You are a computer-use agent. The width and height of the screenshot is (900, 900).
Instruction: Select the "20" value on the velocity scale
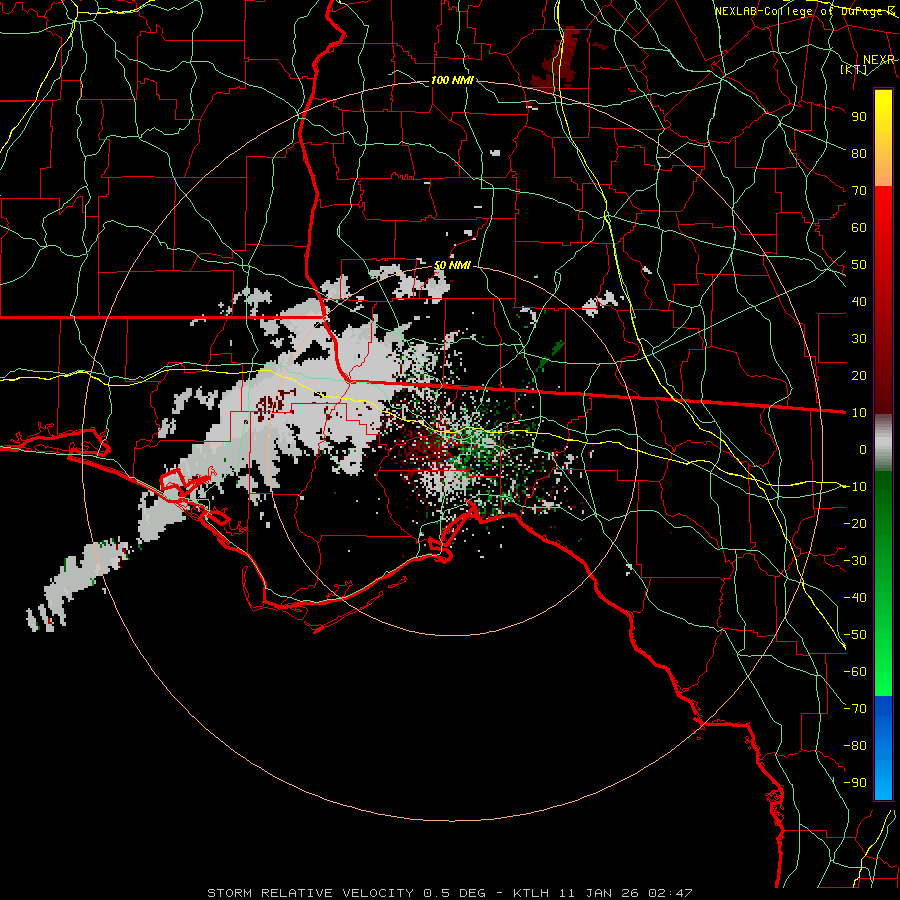pos(859,375)
